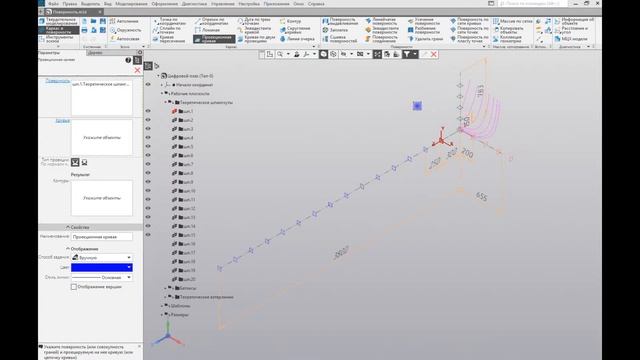Choose Сплайн по точкам tool
This screenshot has height=360, width=640.
167,30
